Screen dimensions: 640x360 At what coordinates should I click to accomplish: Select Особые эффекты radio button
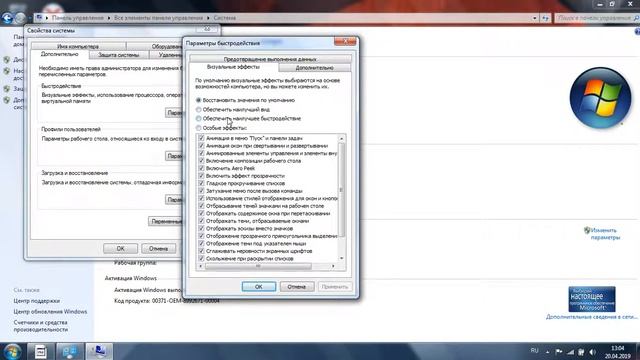point(198,128)
